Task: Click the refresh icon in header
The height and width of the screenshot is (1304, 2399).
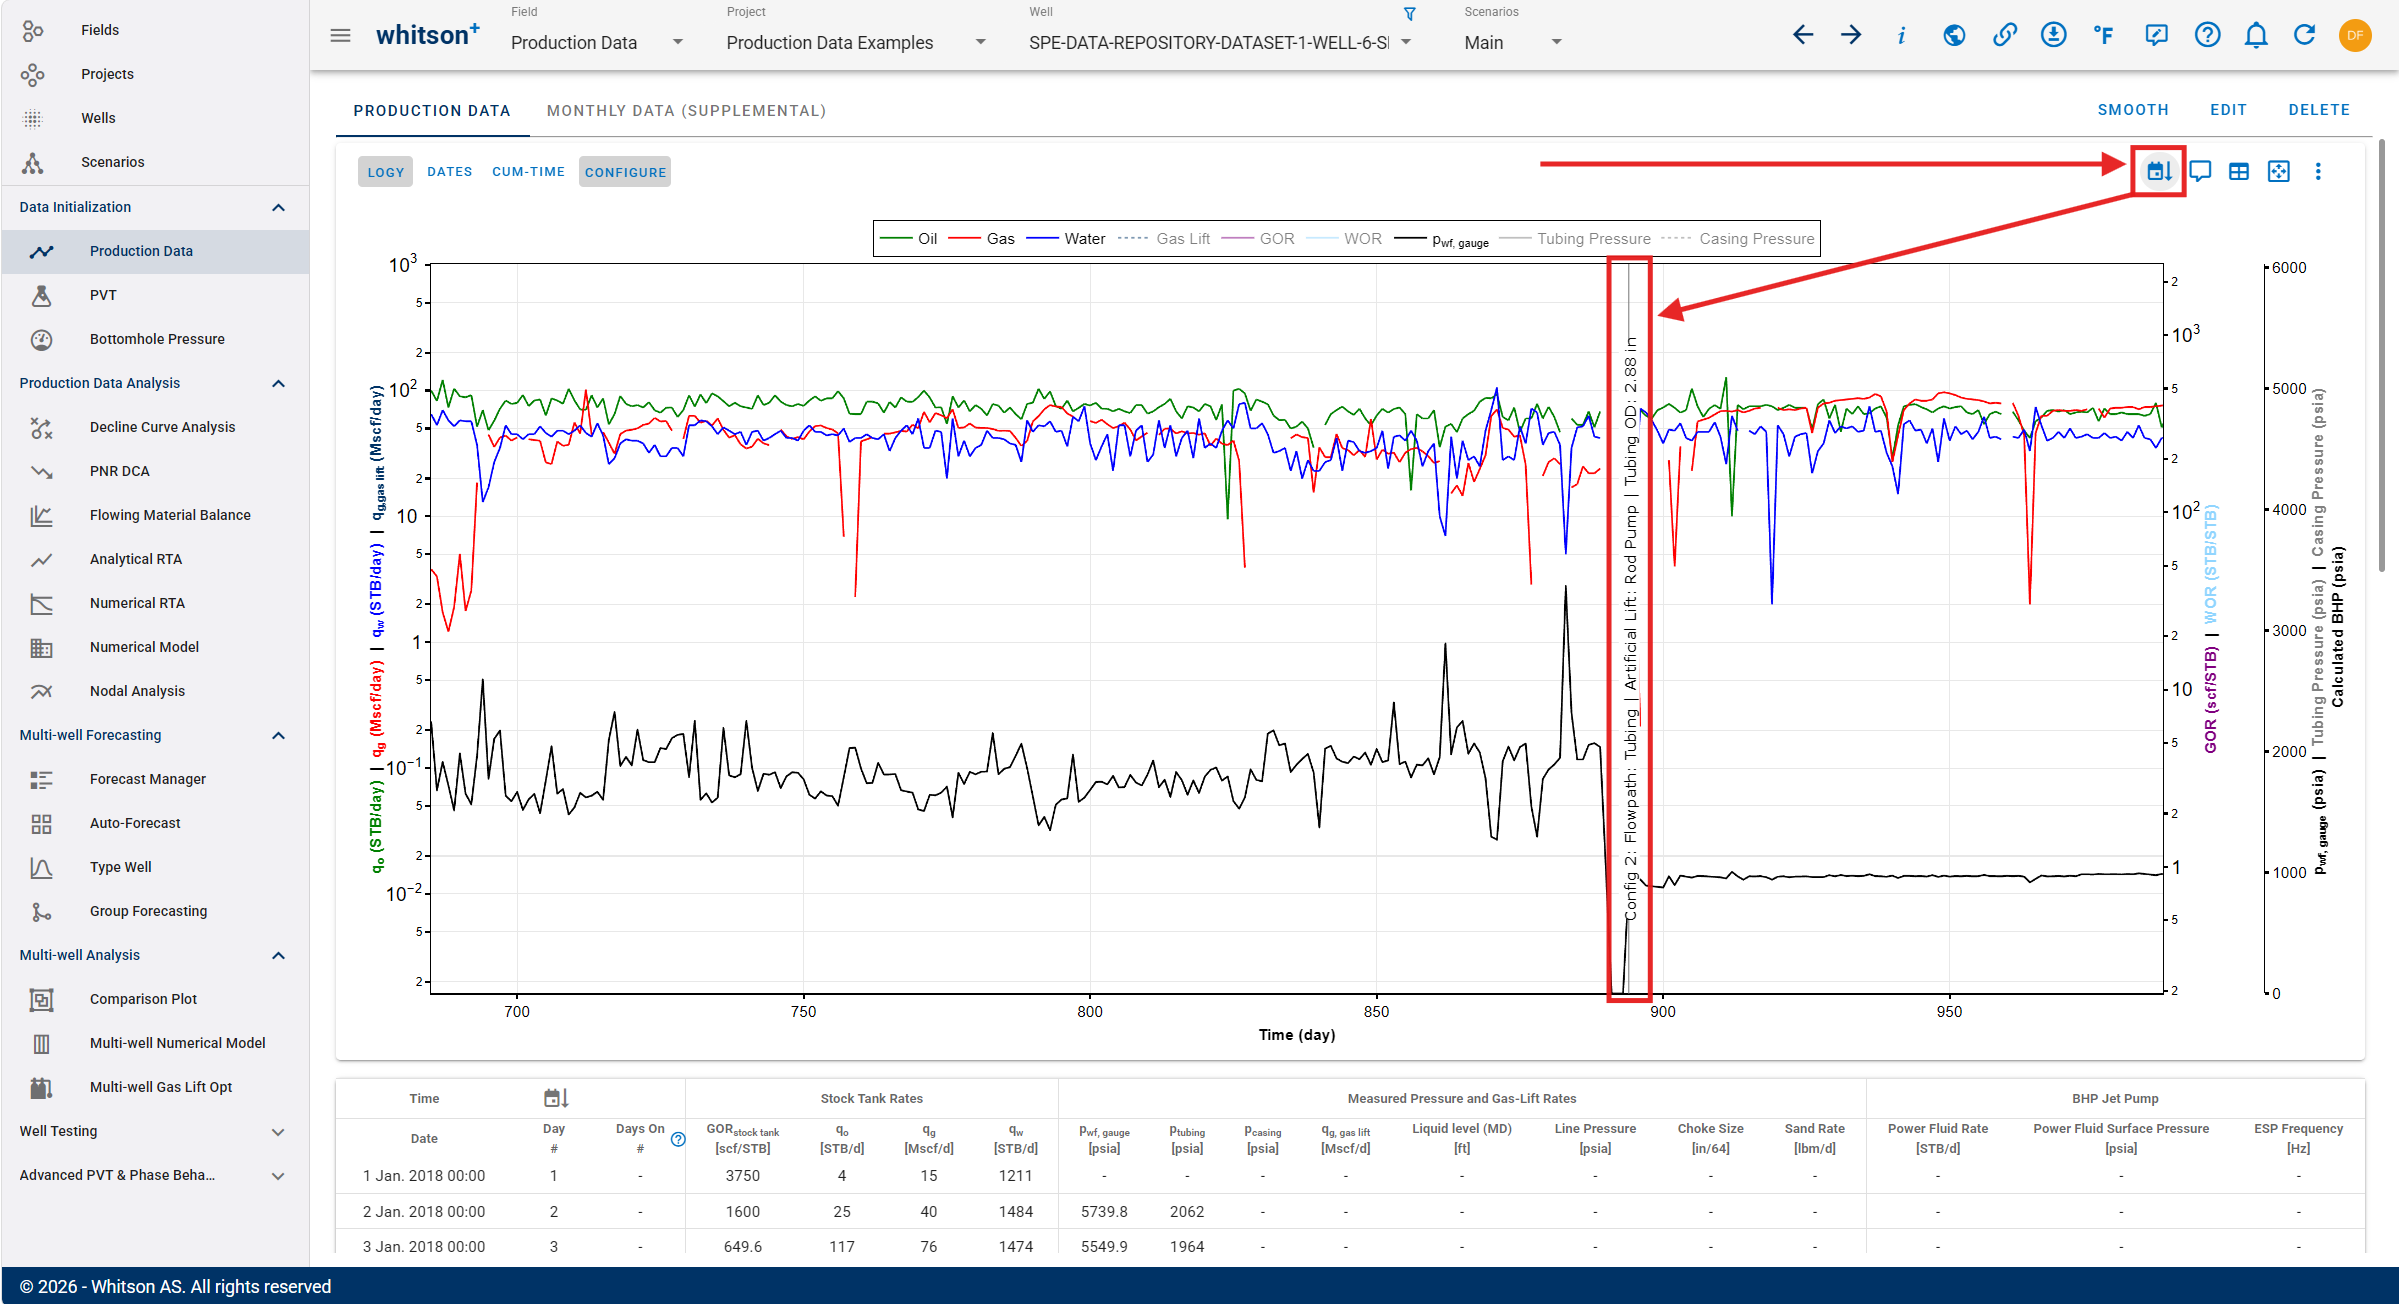Action: pyautogui.click(x=2305, y=36)
